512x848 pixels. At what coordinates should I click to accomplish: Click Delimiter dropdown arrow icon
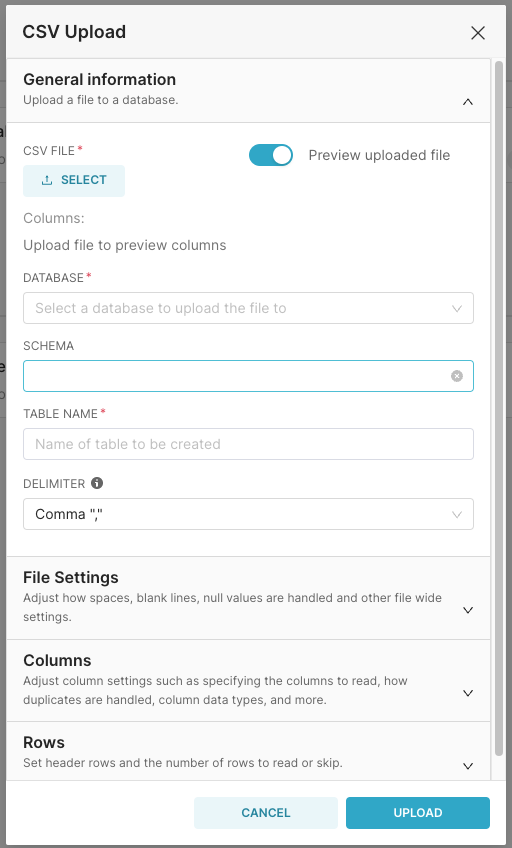click(457, 514)
